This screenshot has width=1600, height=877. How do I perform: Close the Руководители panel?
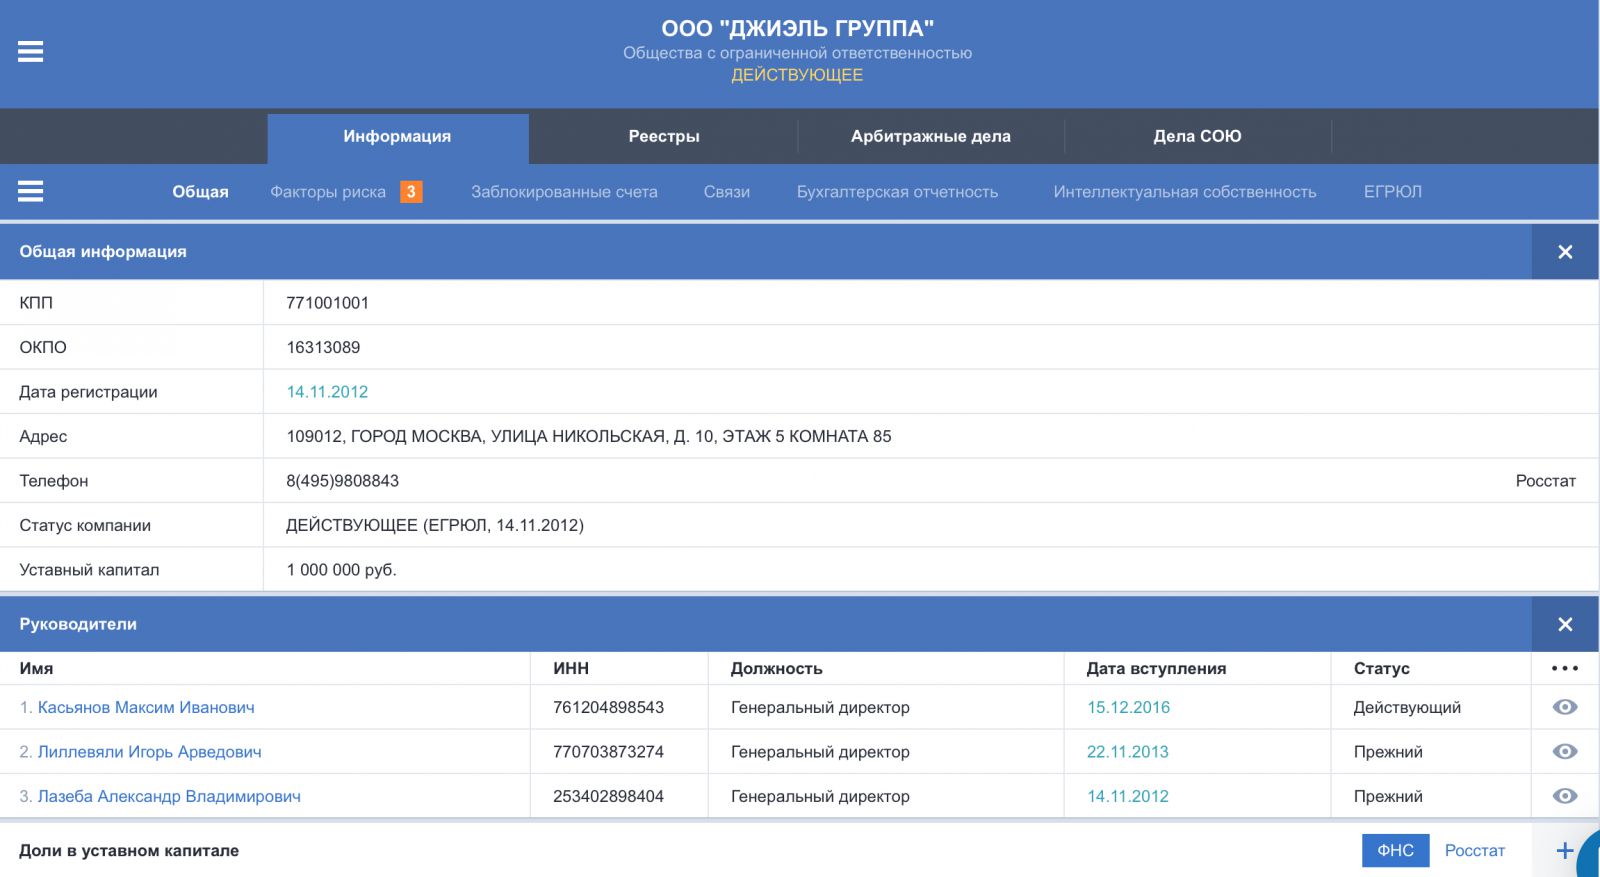tap(1565, 624)
